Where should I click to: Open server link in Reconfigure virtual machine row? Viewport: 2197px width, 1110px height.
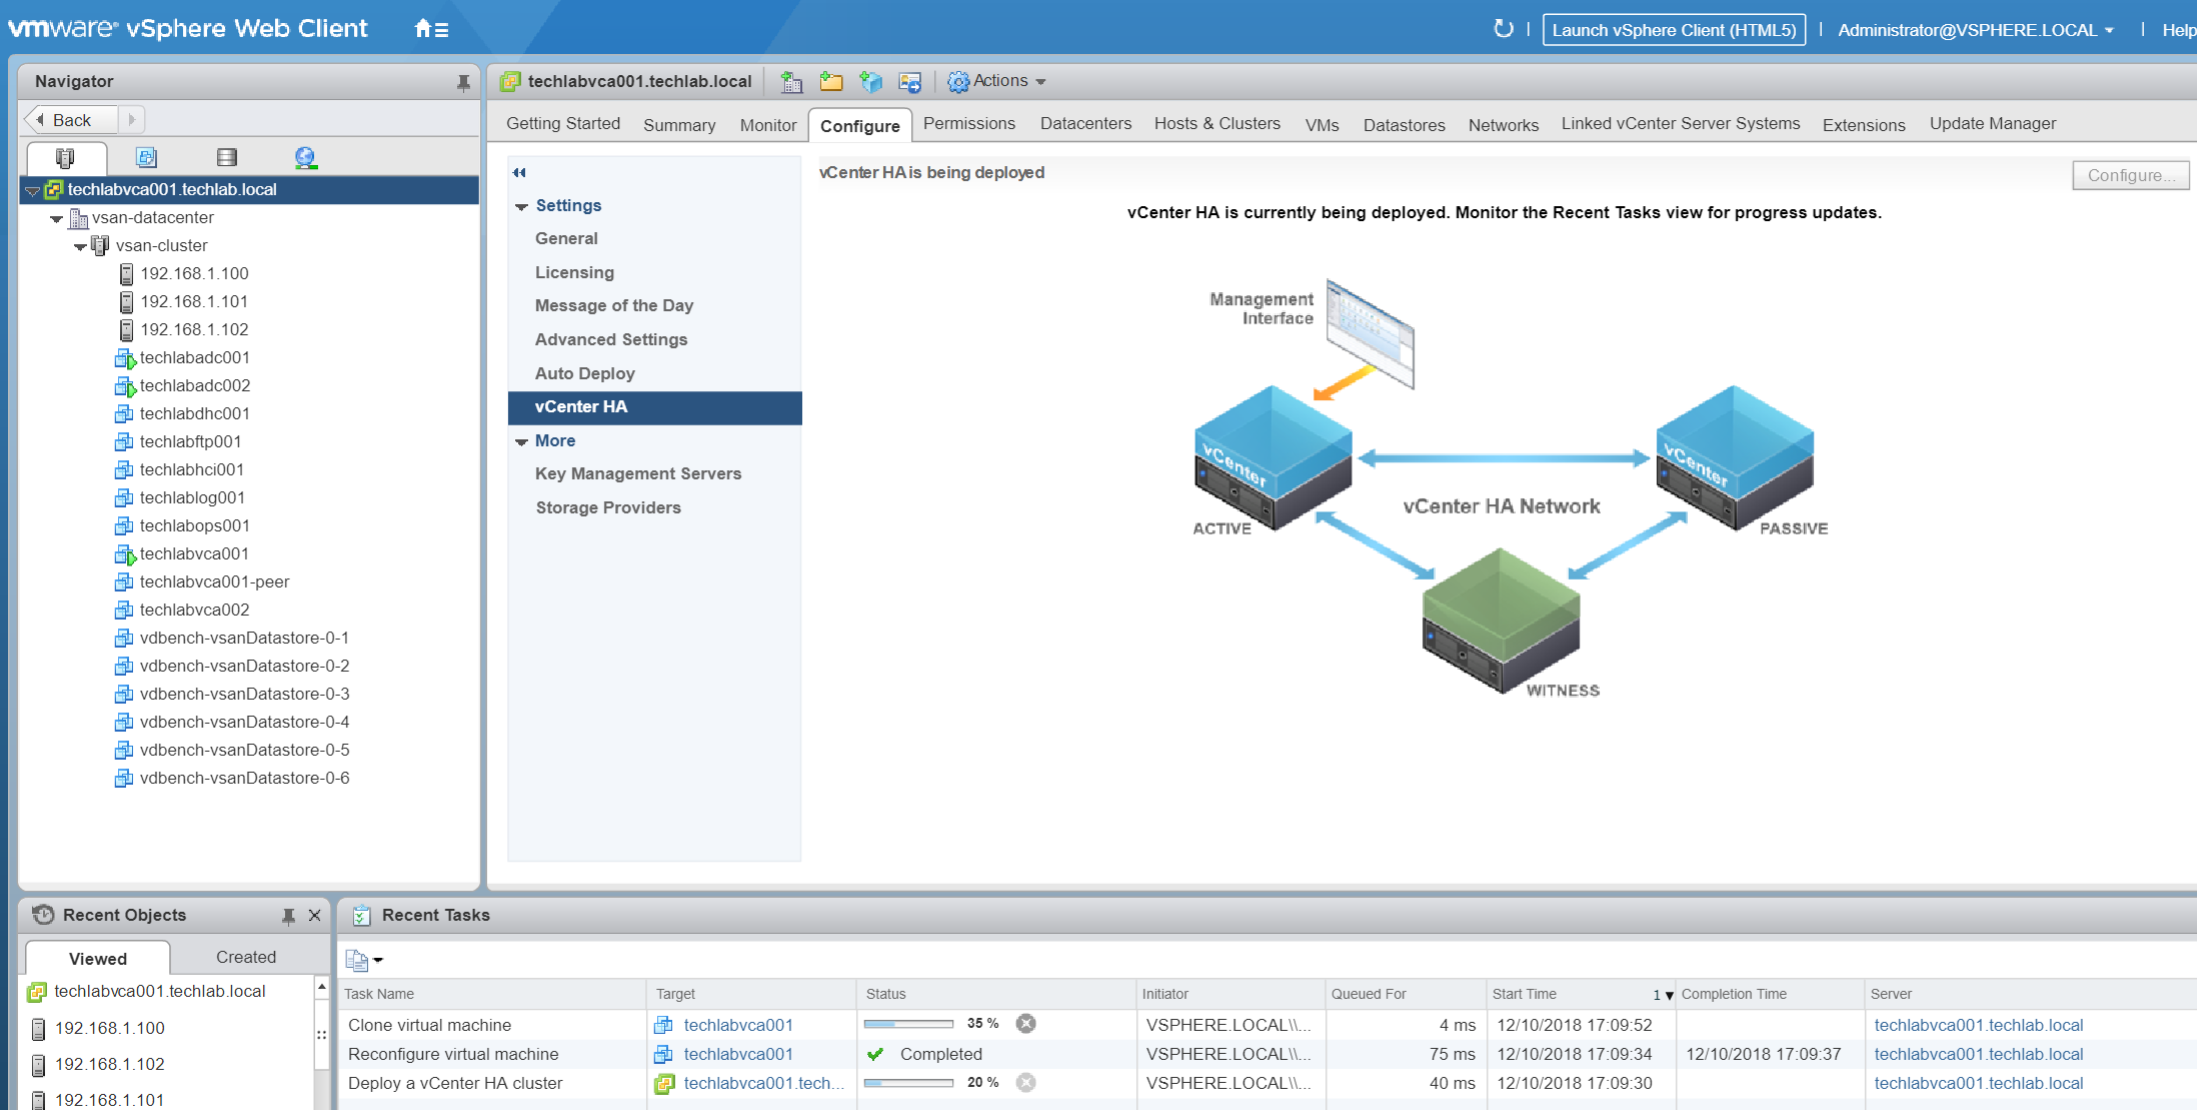tap(1978, 1054)
